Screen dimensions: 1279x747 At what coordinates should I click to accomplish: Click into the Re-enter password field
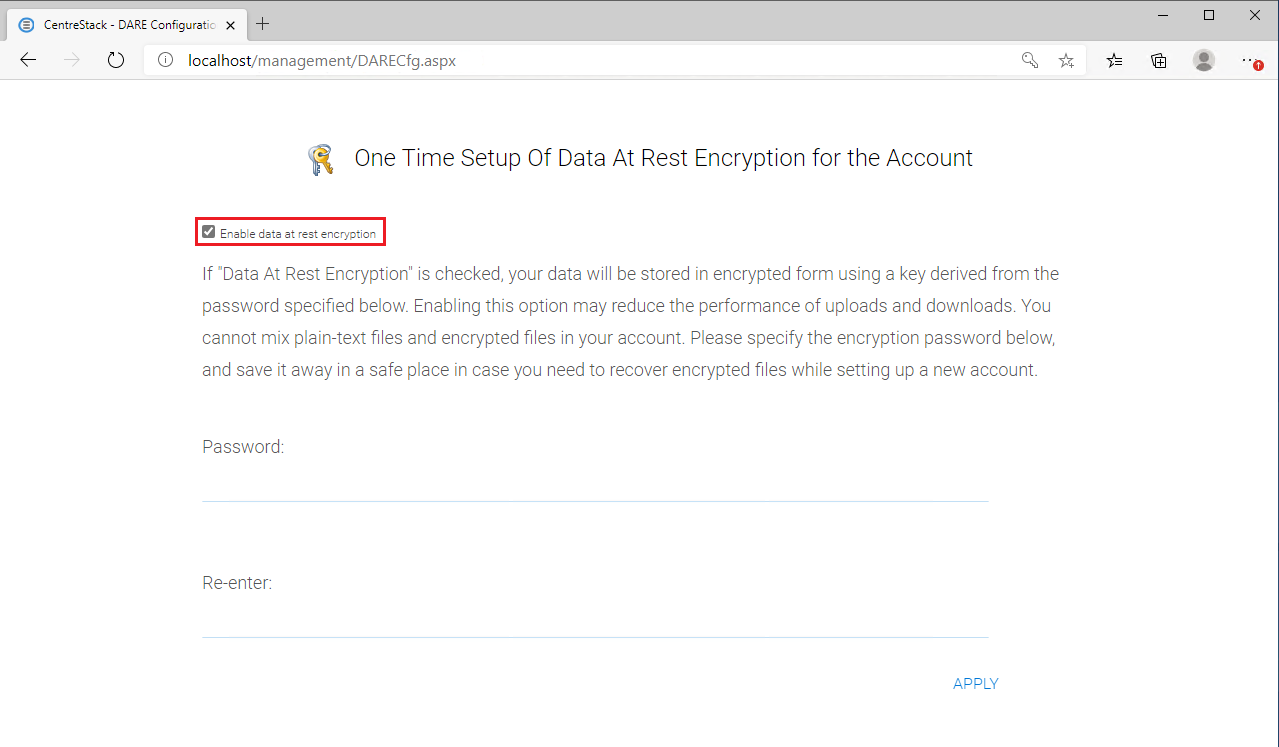click(595, 619)
